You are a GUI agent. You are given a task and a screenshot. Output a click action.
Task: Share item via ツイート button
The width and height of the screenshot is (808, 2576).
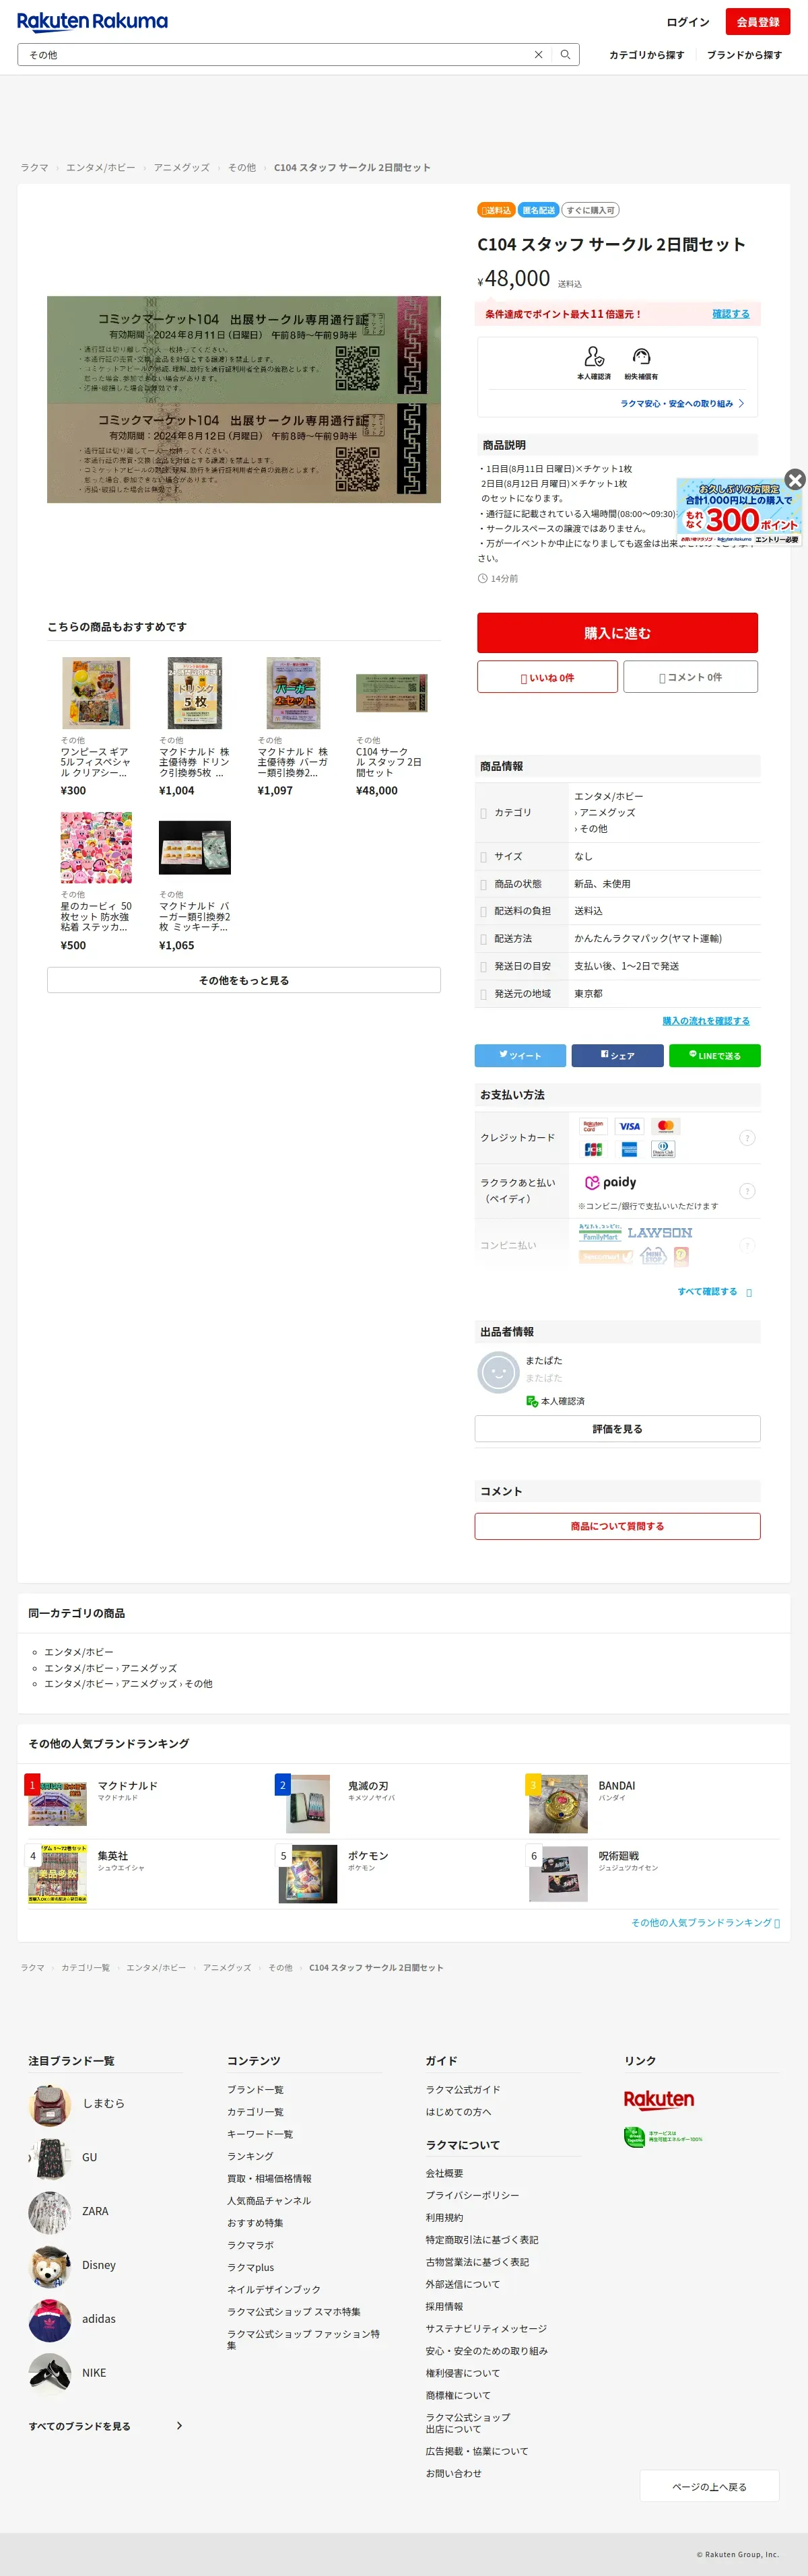point(520,1055)
